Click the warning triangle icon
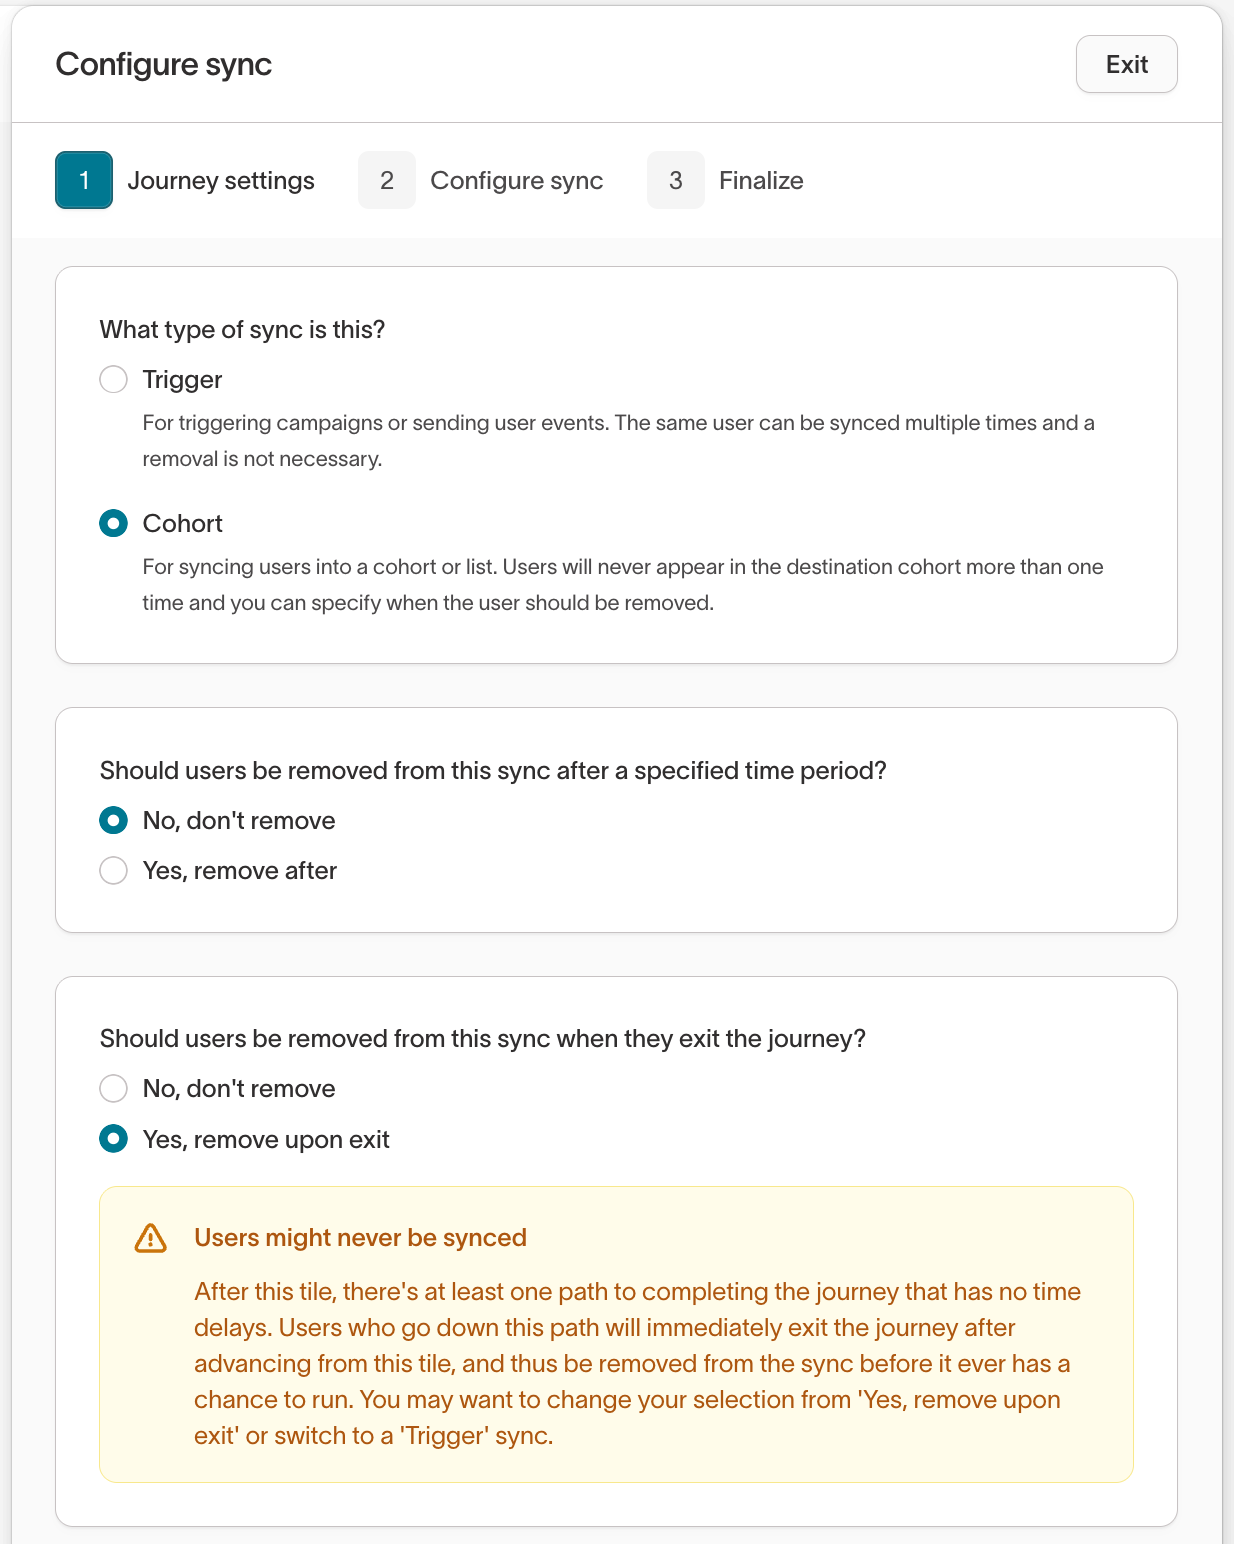Viewport: 1234px width, 1544px height. 151,1238
